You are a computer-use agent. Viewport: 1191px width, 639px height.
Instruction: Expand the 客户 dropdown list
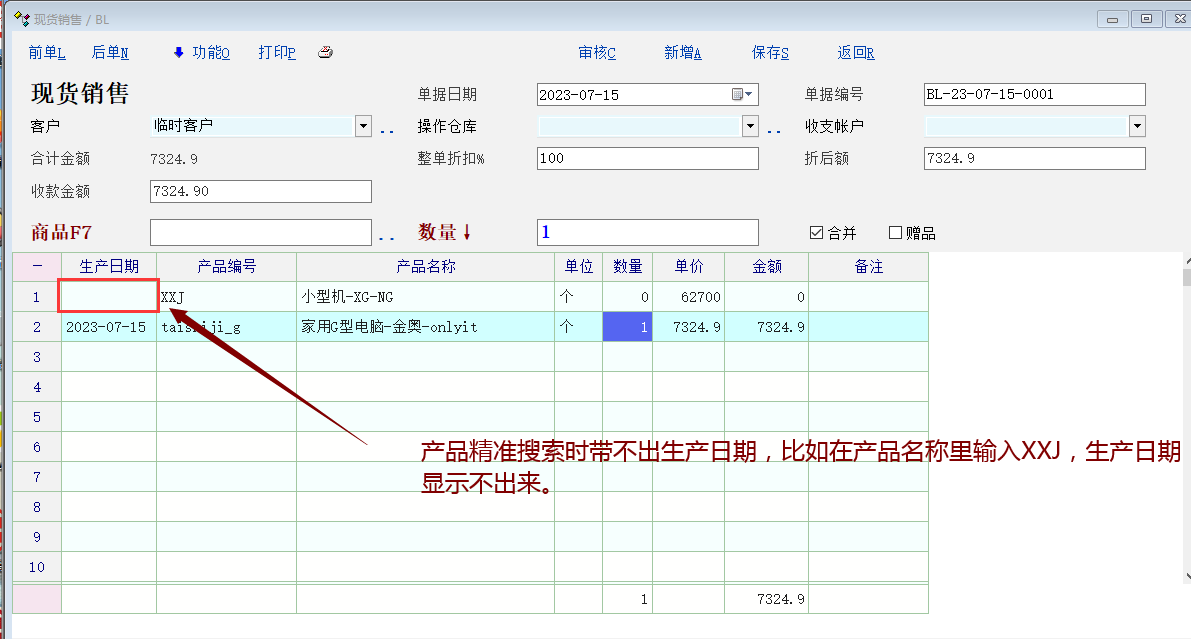[x=363, y=126]
